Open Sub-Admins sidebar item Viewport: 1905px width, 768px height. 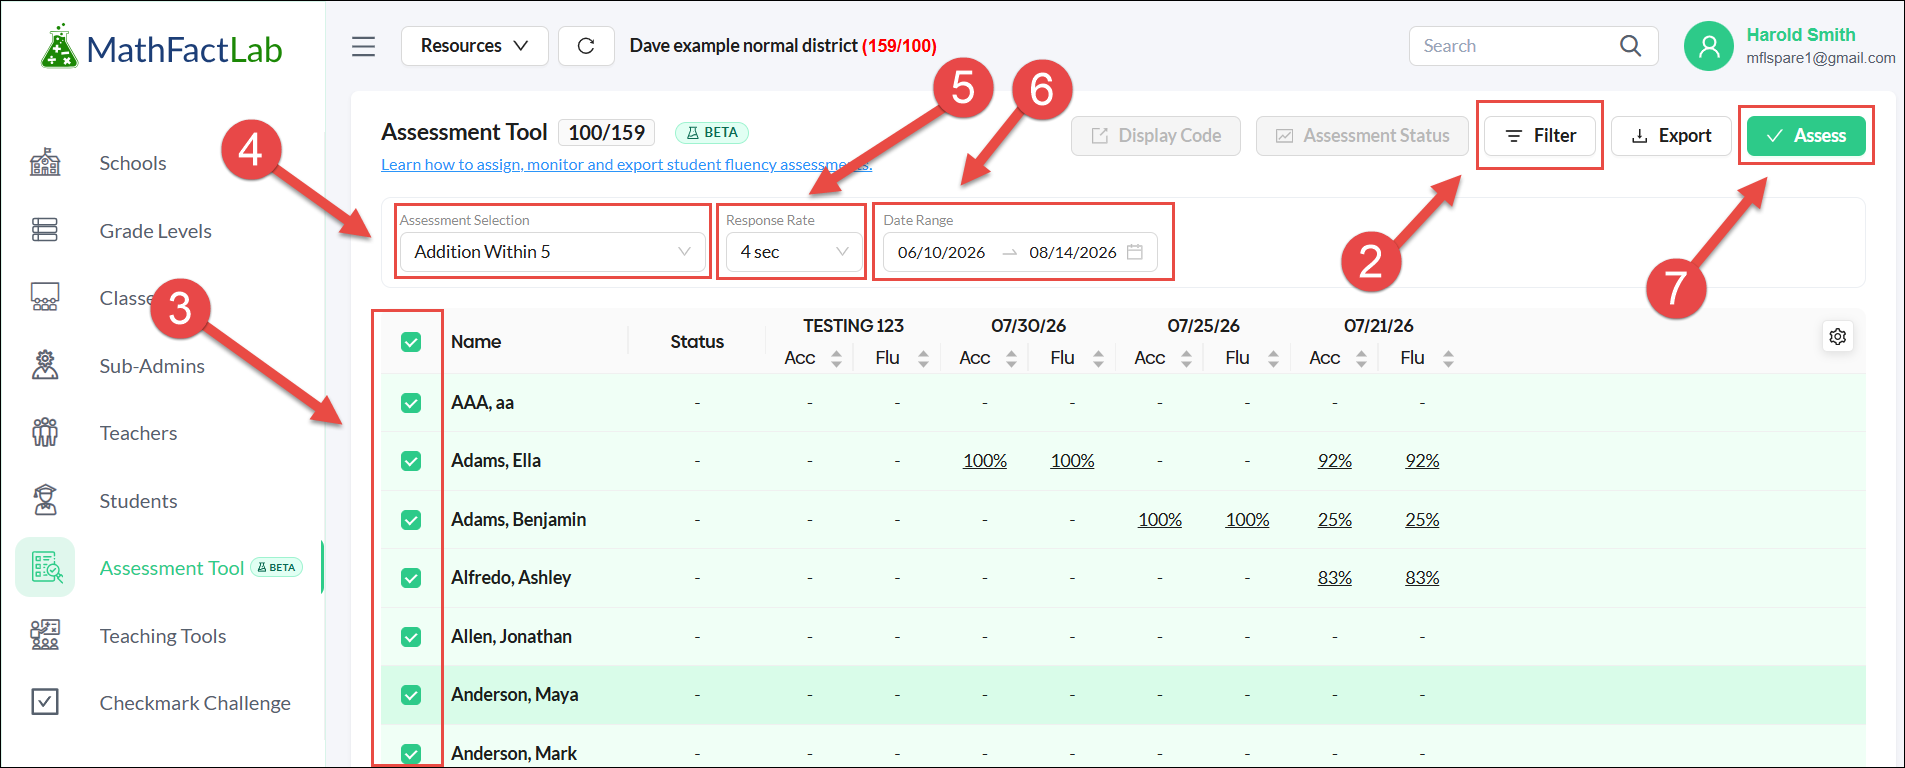152,366
